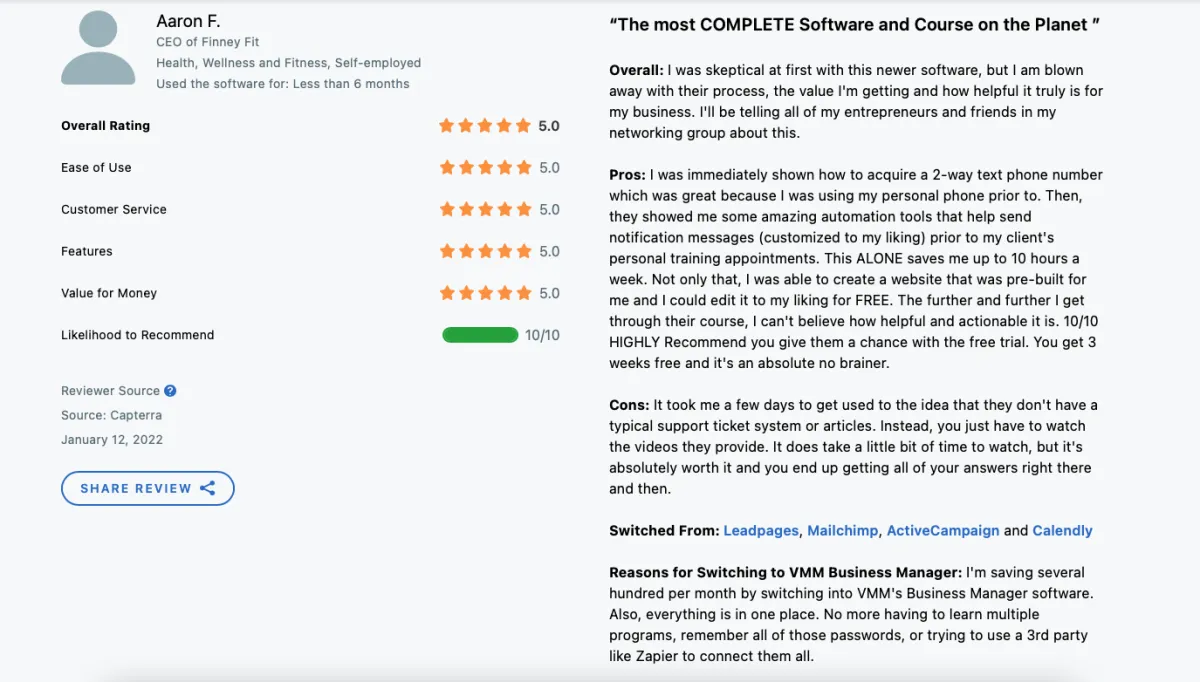Image resolution: width=1200 pixels, height=682 pixels.
Task: Click the SHARE REVIEW button
Action: coord(148,488)
